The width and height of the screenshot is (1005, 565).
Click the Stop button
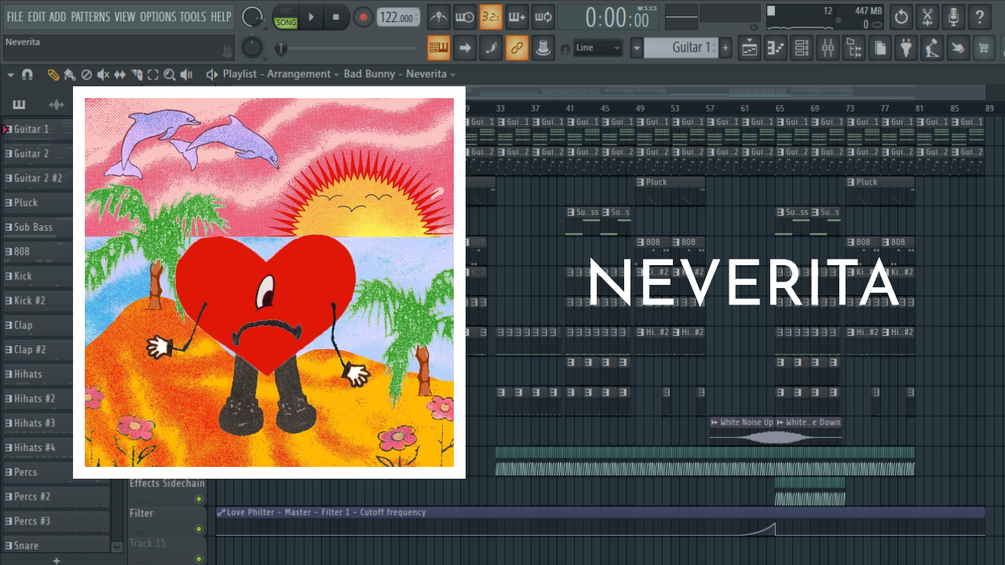pyautogui.click(x=336, y=17)
